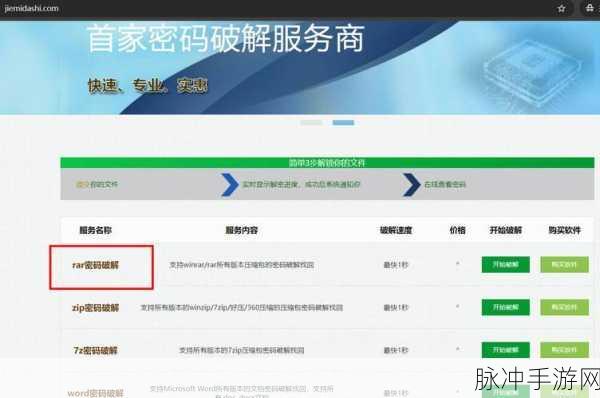
Task: Open the 7z密码破解 service link
Action: tap(96, 350)
